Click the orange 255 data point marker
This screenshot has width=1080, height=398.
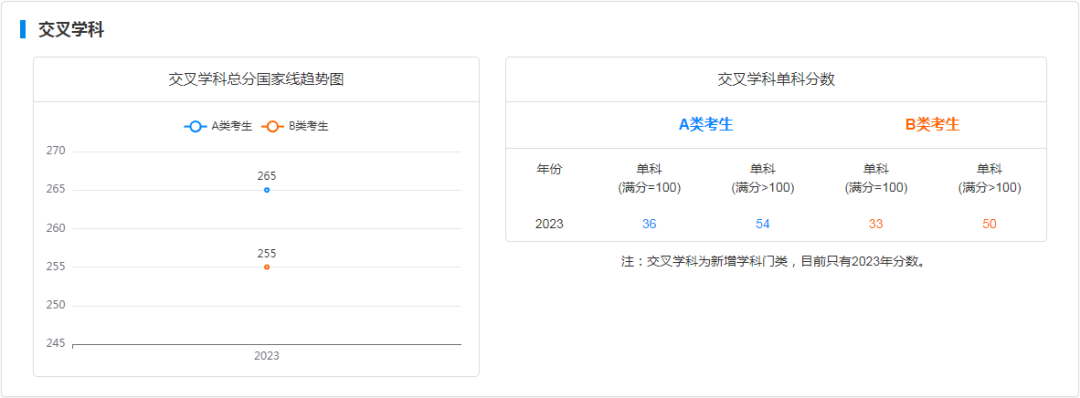(x=267, y=266)
